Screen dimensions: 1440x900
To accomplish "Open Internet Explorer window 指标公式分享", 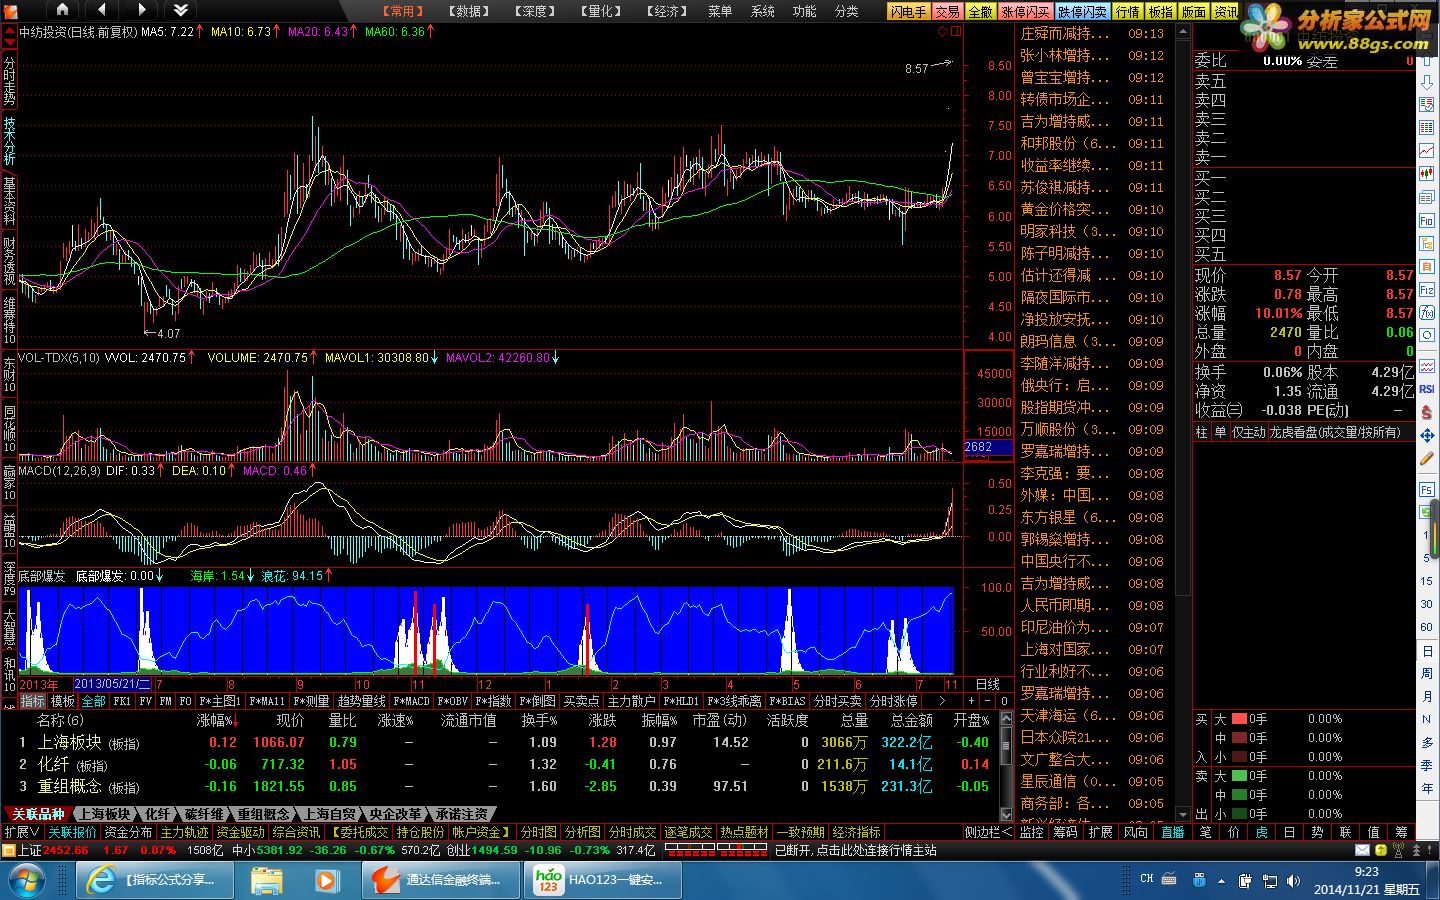I will 155,880.
